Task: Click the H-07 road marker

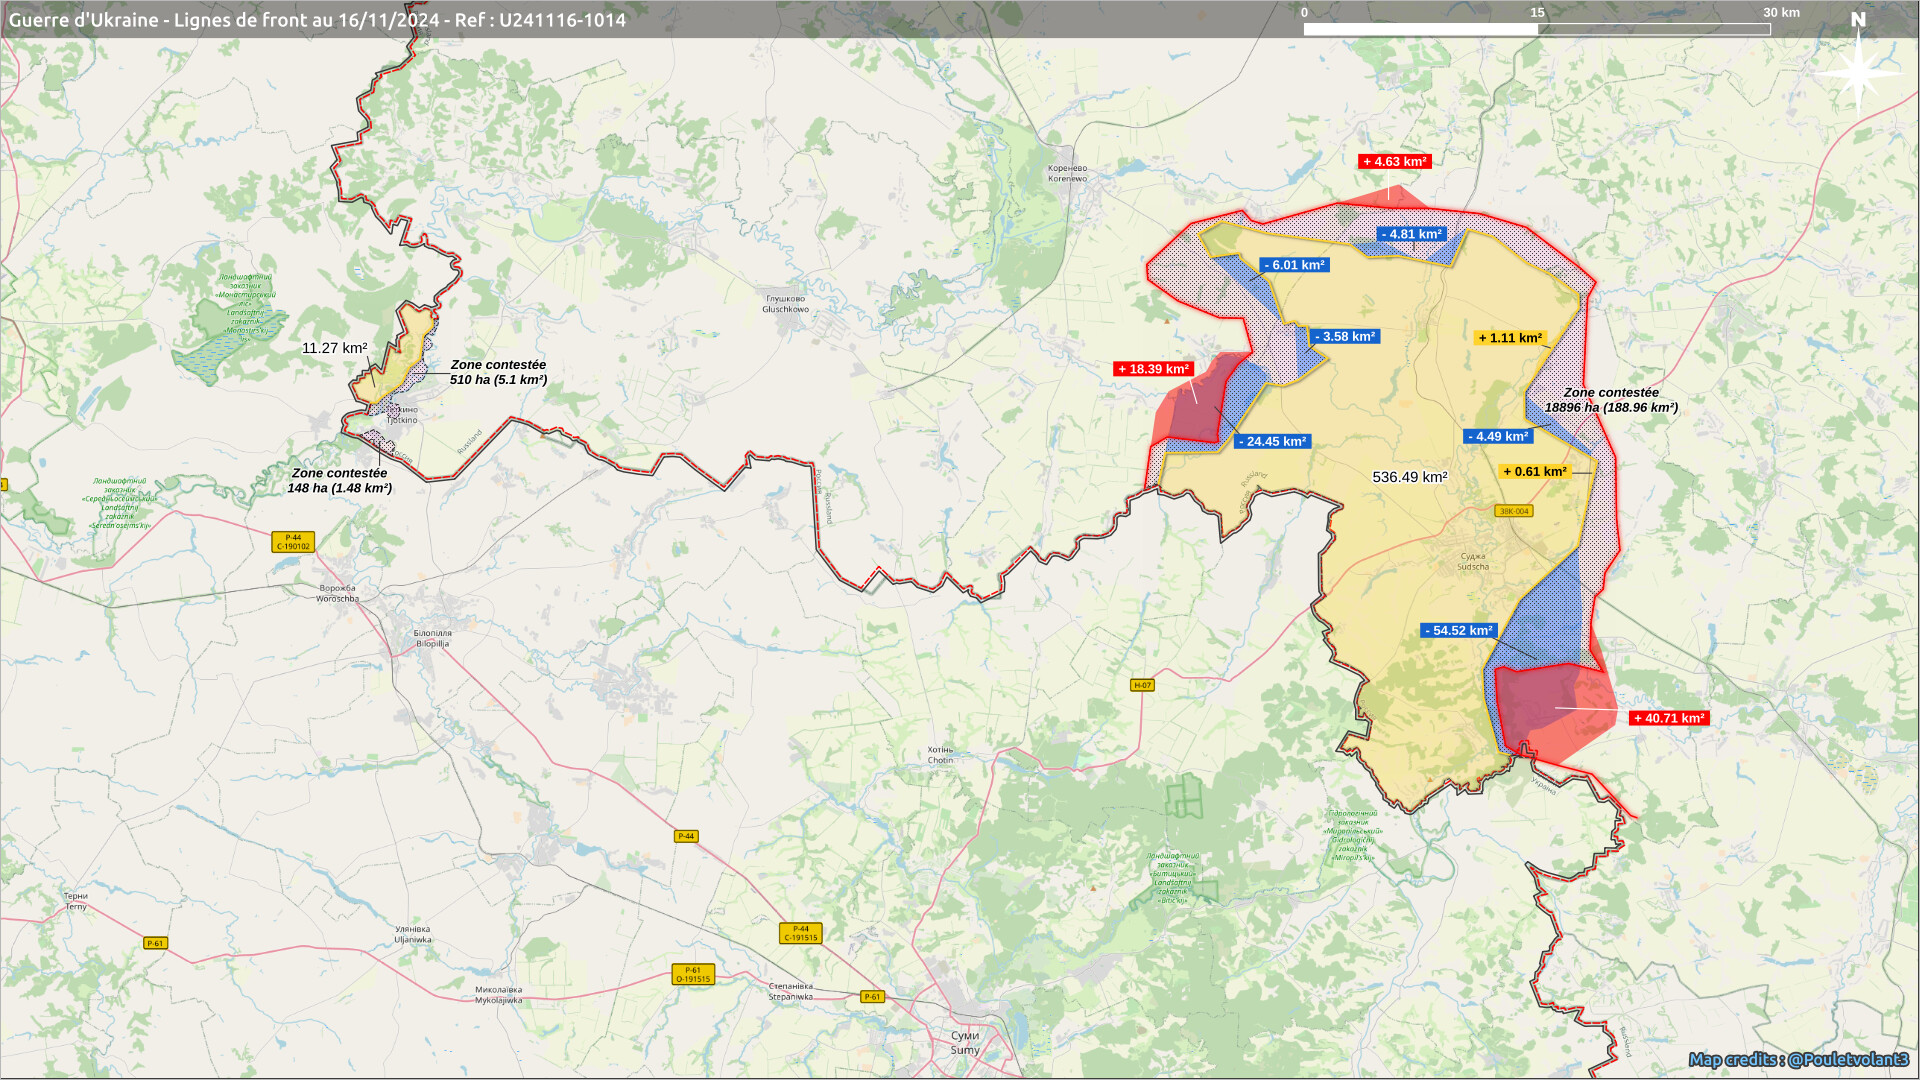Action: [1142, 685]
